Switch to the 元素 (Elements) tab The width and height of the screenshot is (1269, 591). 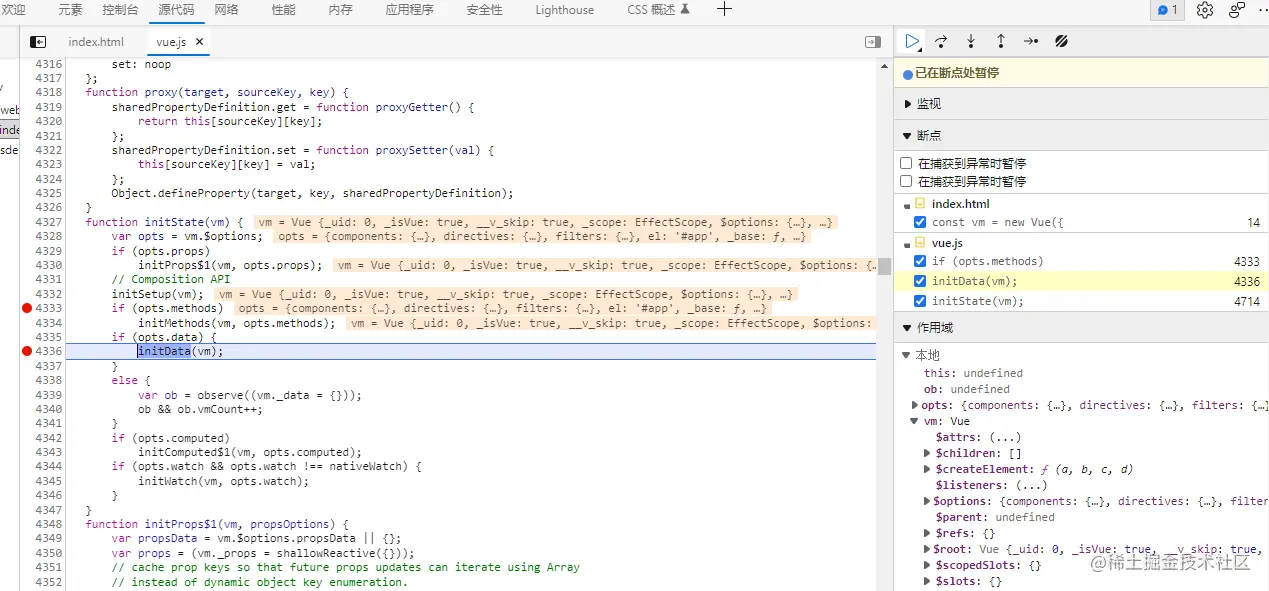coord(70,10)
